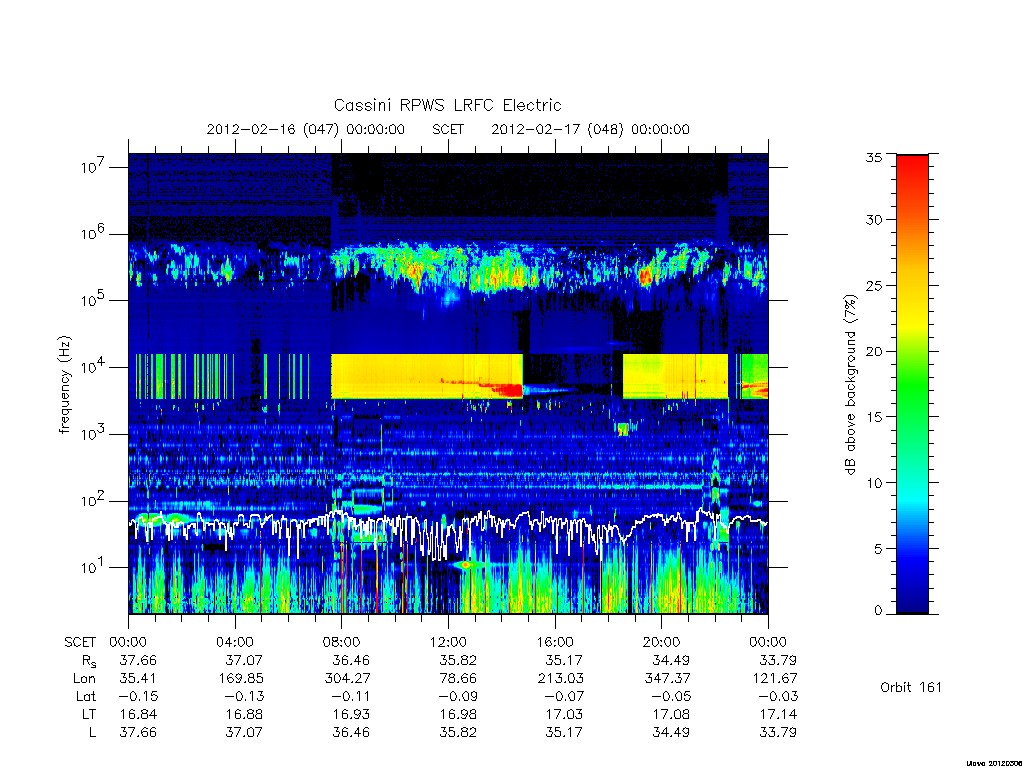Select the 35 label on the colorbar

pyautogui.click(x=873, y=157)
